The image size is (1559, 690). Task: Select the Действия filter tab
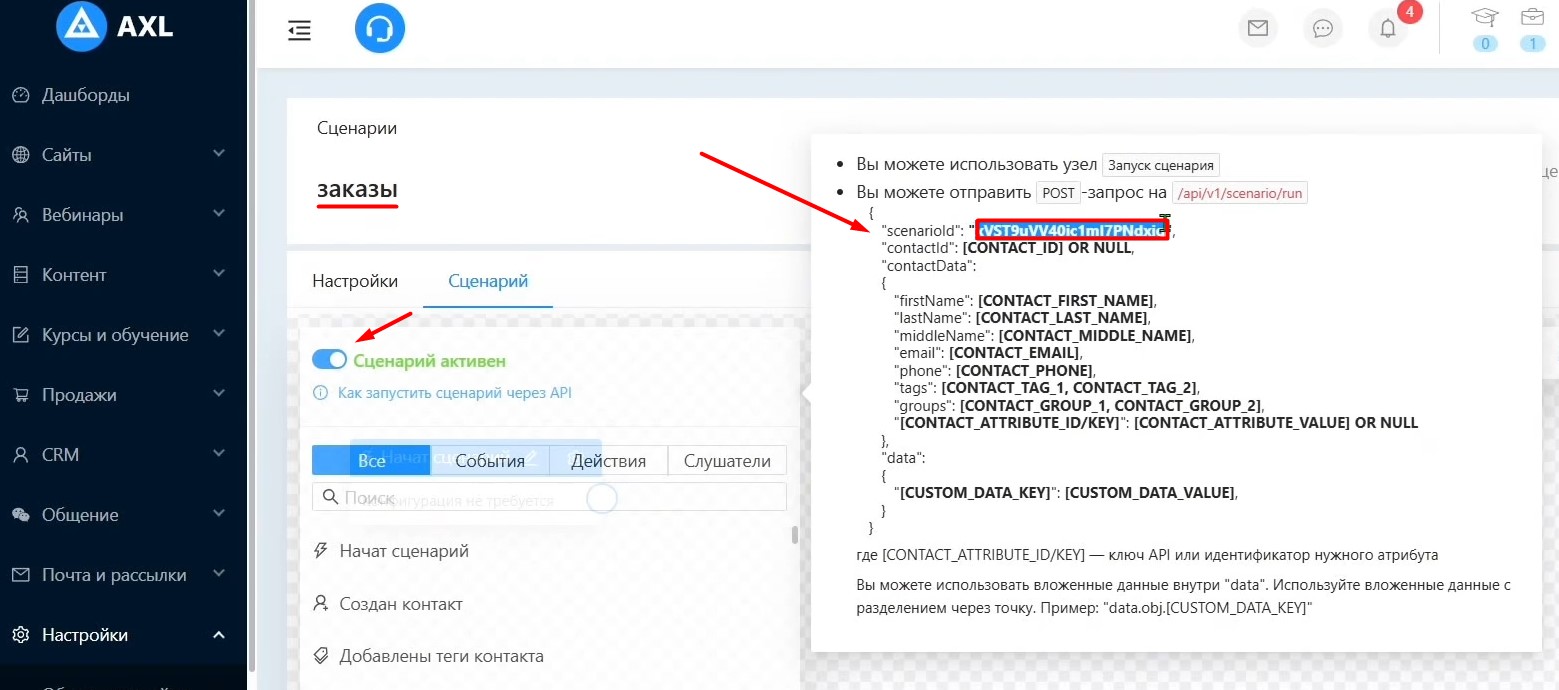[608, 461]
